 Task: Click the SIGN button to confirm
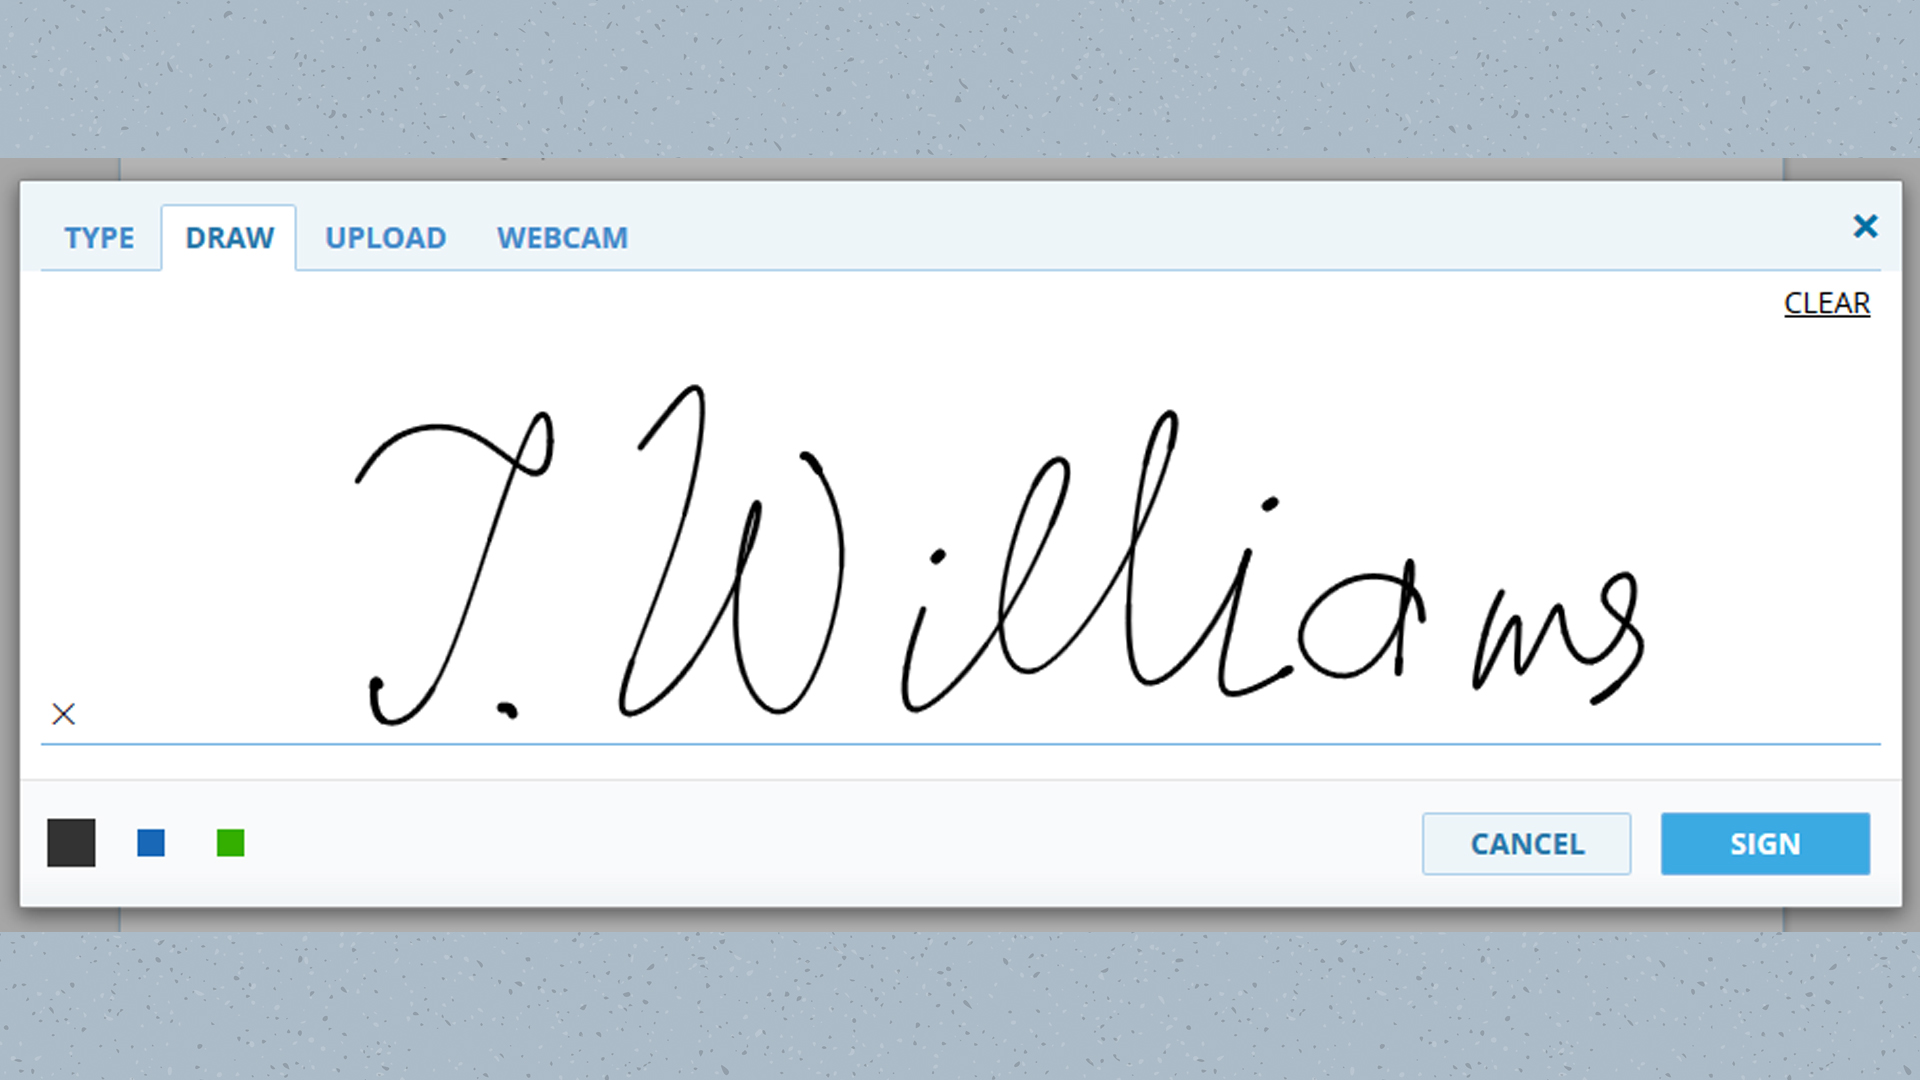tap(1764, 844)
